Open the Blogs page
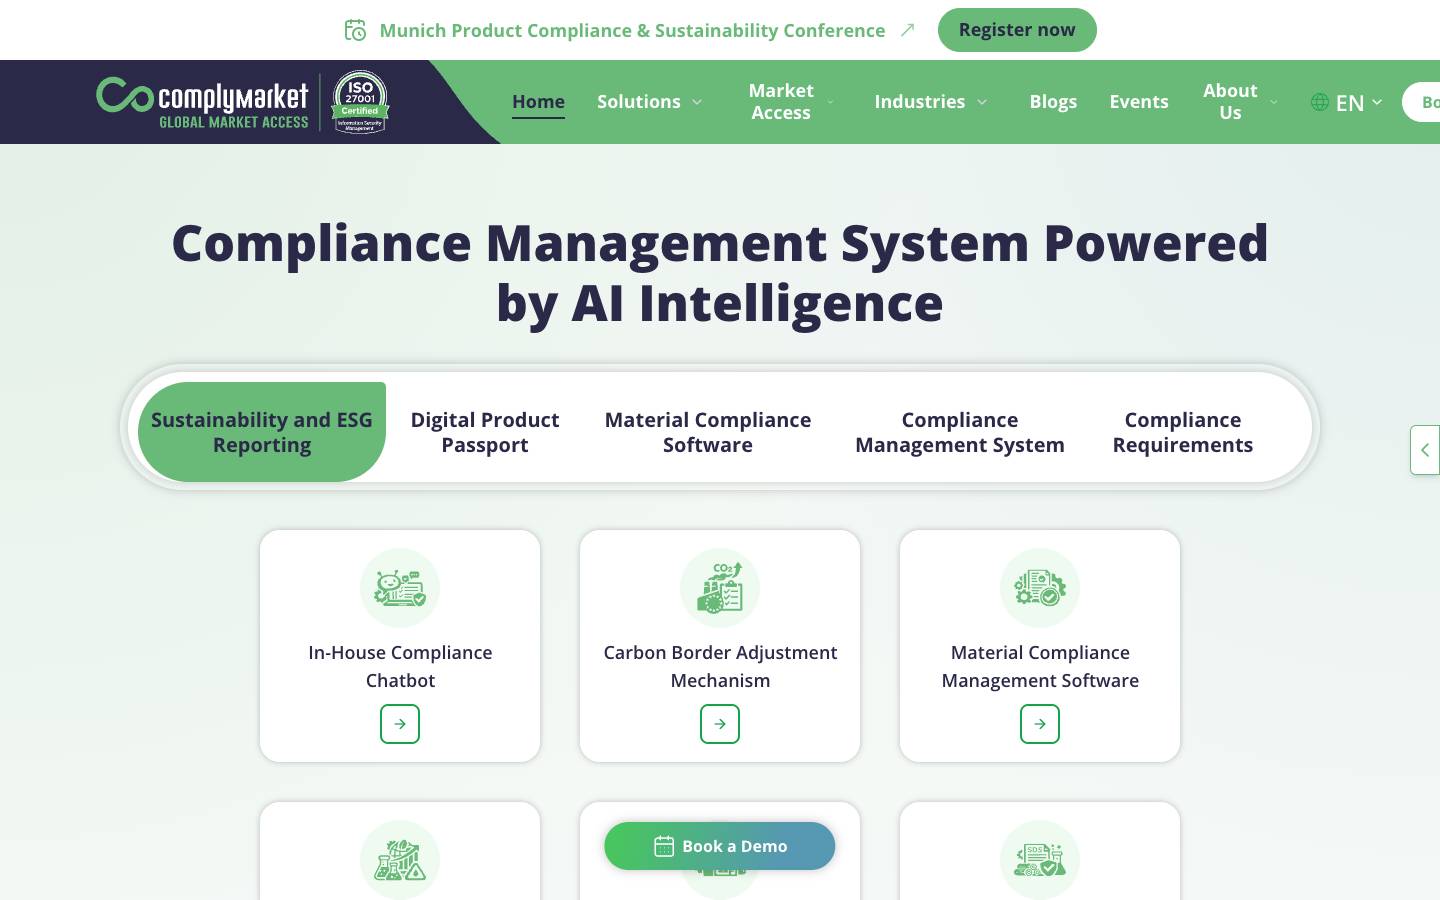1440x900 pixels. [x=1053, y=102]
